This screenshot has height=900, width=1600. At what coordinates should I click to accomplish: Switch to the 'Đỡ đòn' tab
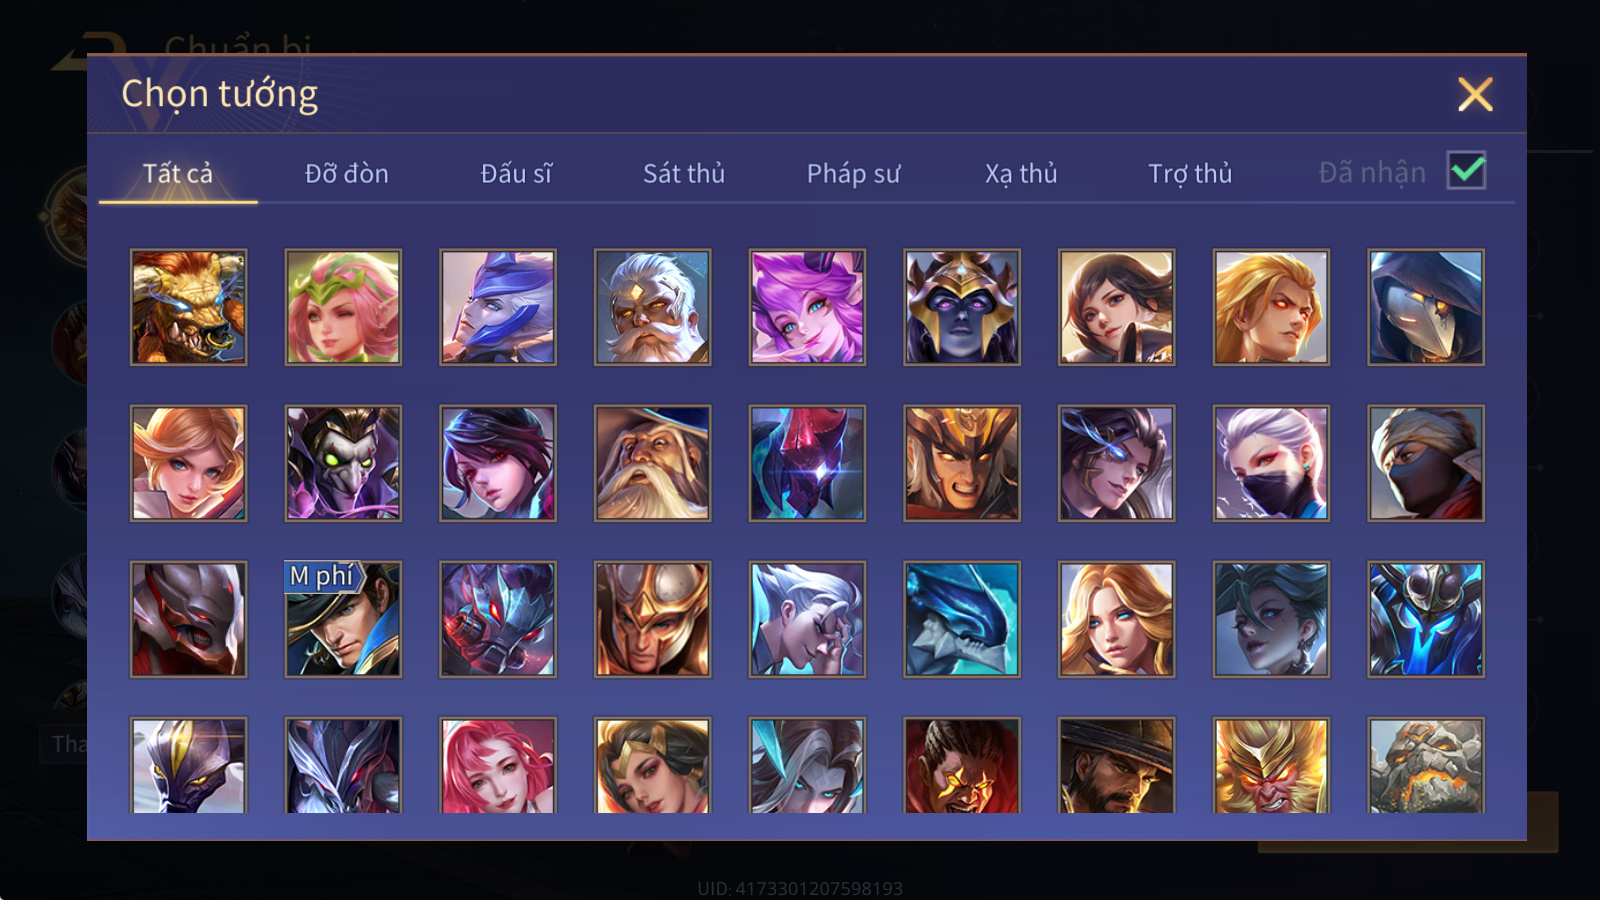point(346,173)
